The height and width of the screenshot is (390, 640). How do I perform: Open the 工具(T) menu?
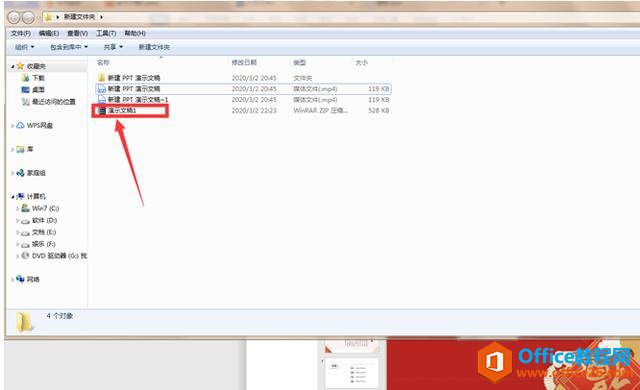coord(106,33)
